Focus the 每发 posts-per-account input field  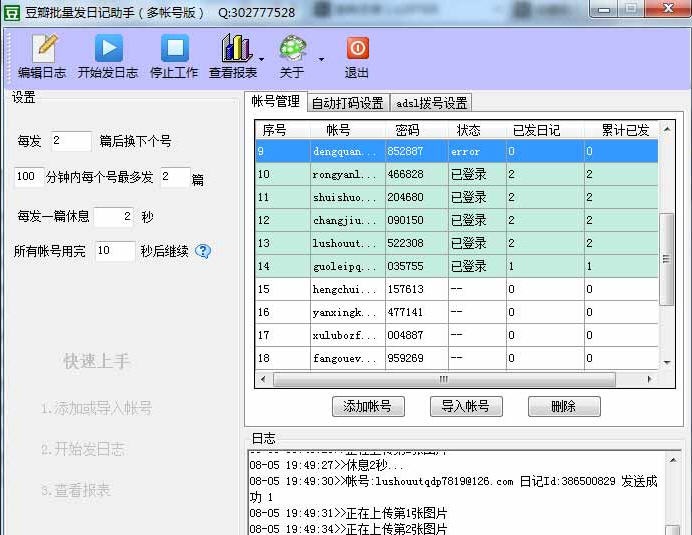point(71,141)
